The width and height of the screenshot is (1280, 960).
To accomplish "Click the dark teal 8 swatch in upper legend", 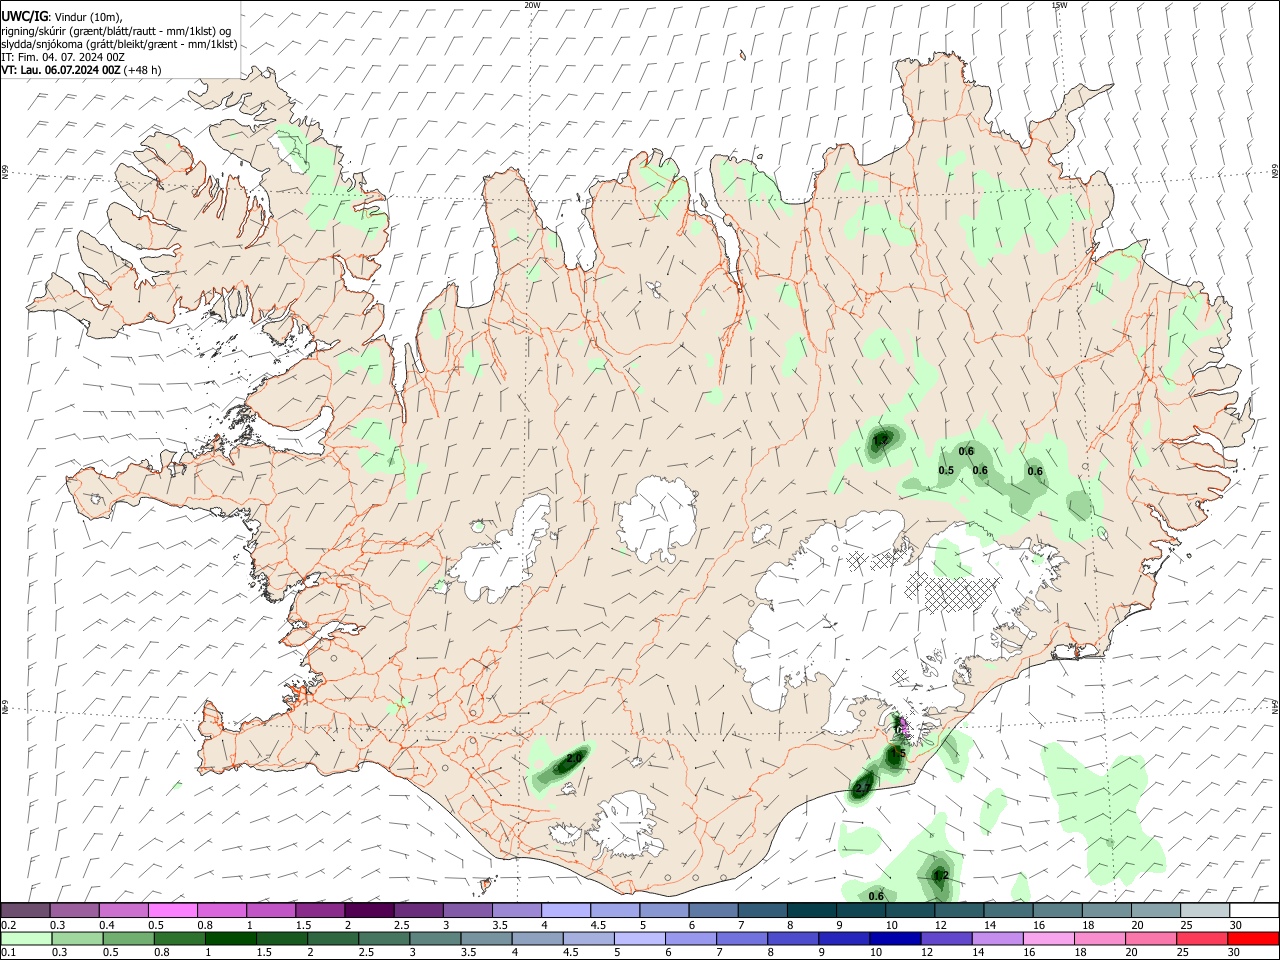I will click(811, 911).
